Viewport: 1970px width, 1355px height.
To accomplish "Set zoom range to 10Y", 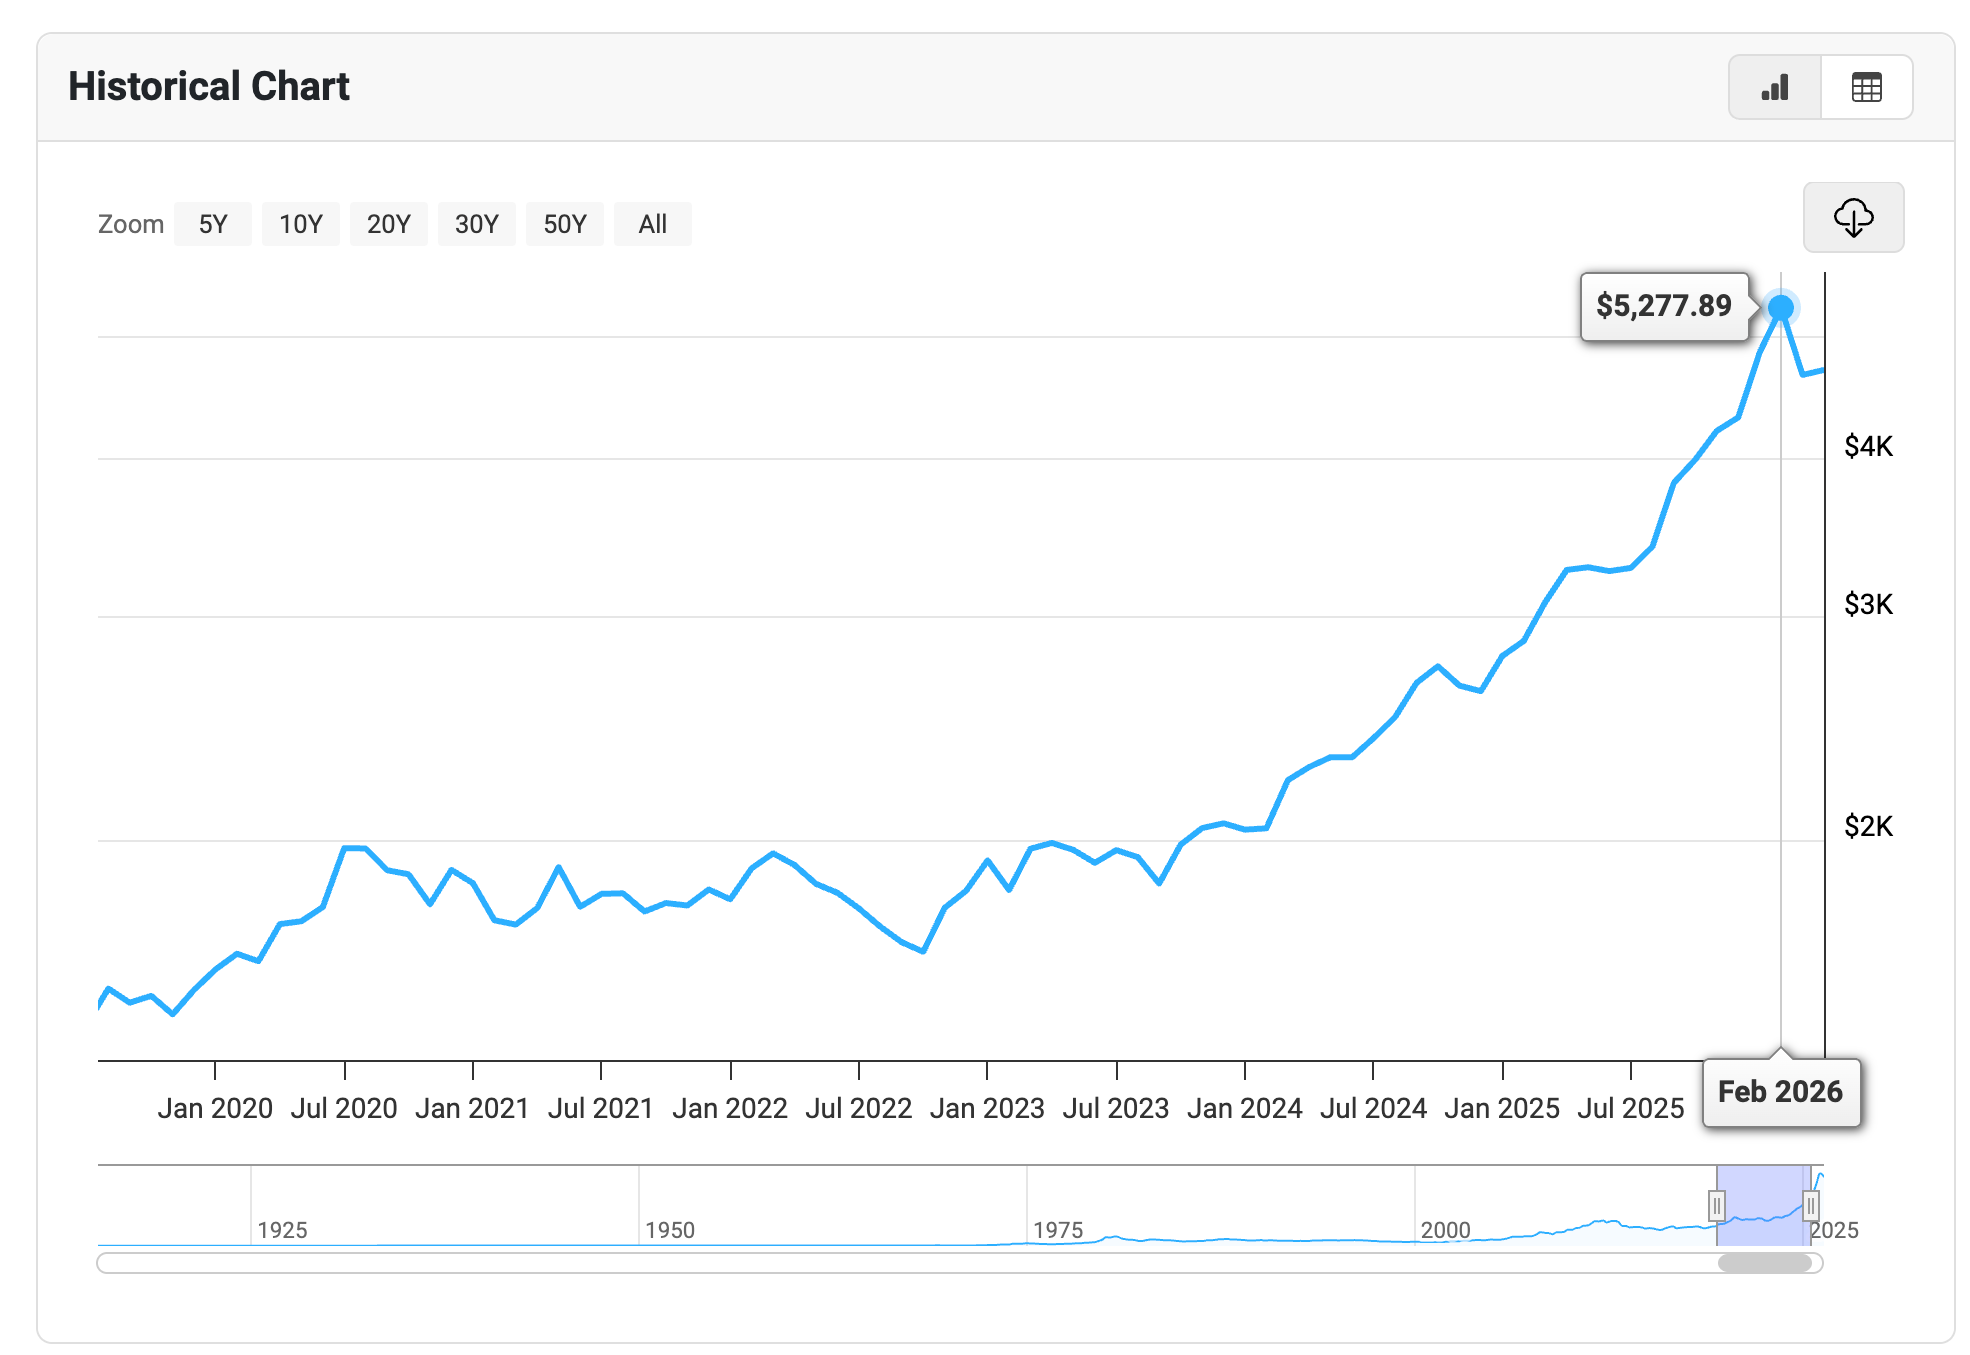I will (x=300, y=224).
